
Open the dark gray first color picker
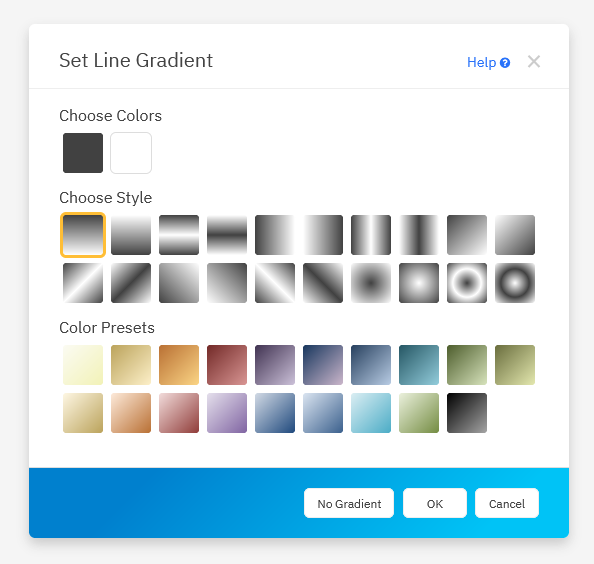coord(83,153)
